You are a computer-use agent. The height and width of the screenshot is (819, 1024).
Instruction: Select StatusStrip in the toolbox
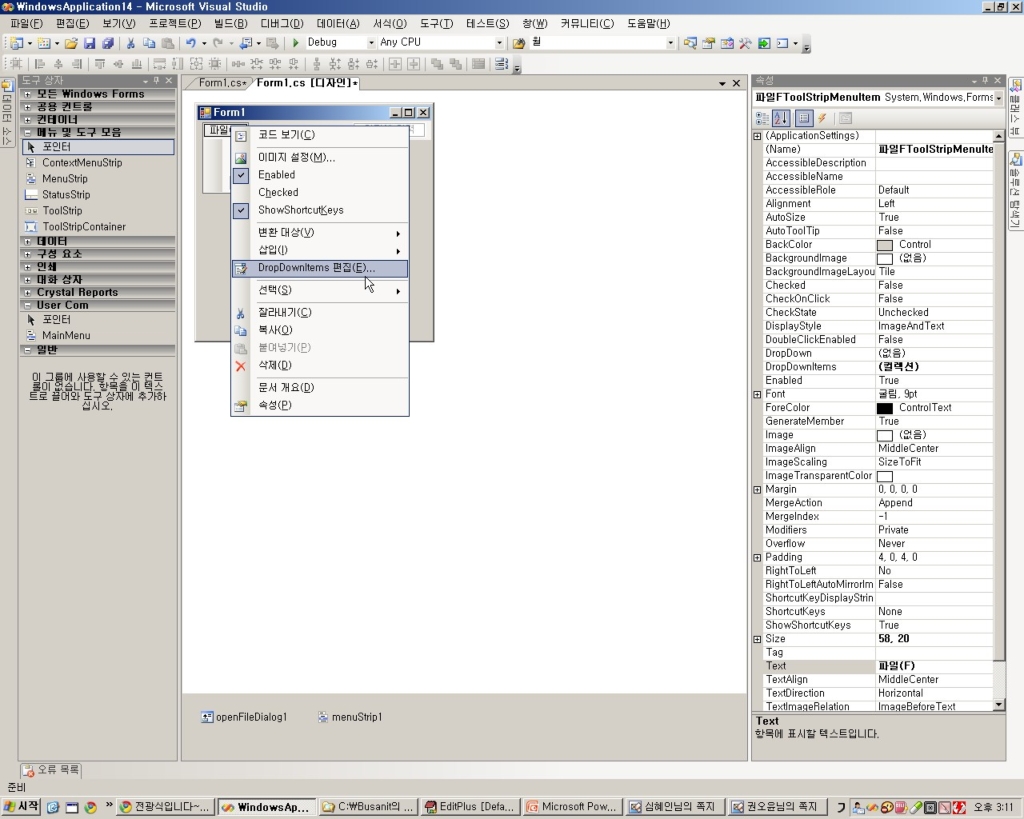click(x=99, y=195)
